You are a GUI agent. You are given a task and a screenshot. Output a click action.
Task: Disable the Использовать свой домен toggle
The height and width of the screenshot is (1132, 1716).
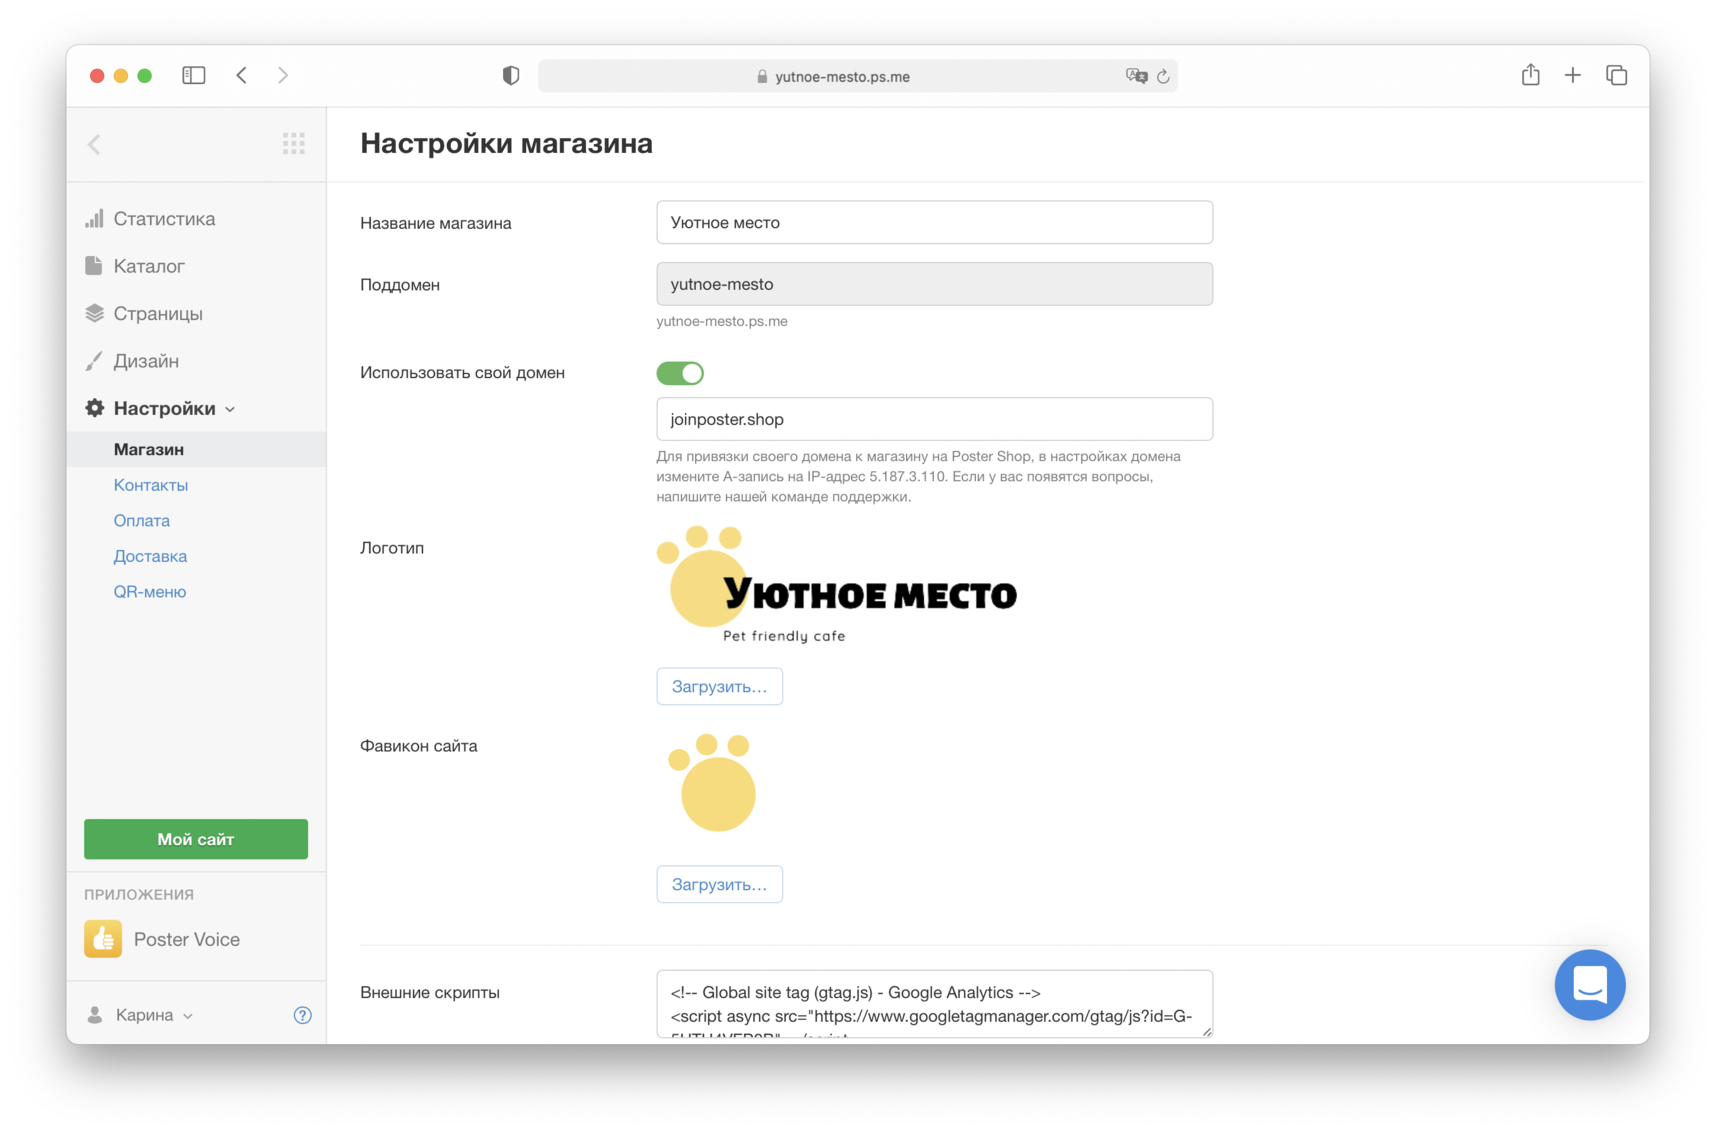coord(680,373)
